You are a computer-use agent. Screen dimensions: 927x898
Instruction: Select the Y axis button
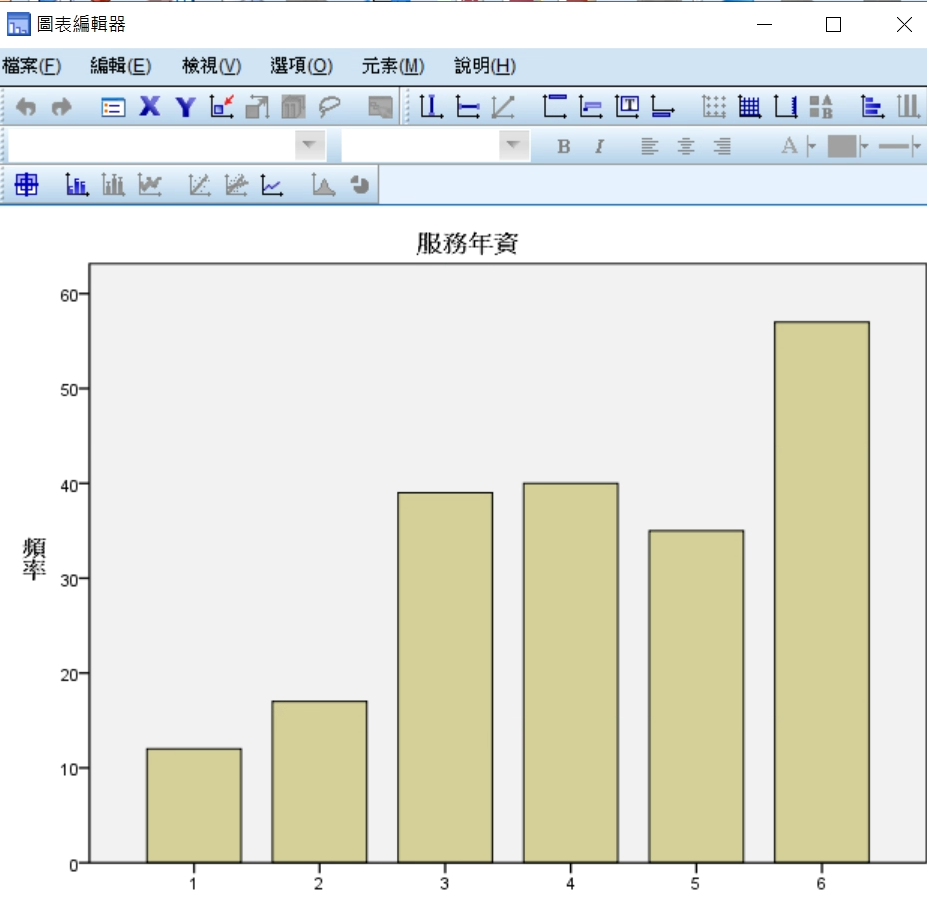pos(185,107)
